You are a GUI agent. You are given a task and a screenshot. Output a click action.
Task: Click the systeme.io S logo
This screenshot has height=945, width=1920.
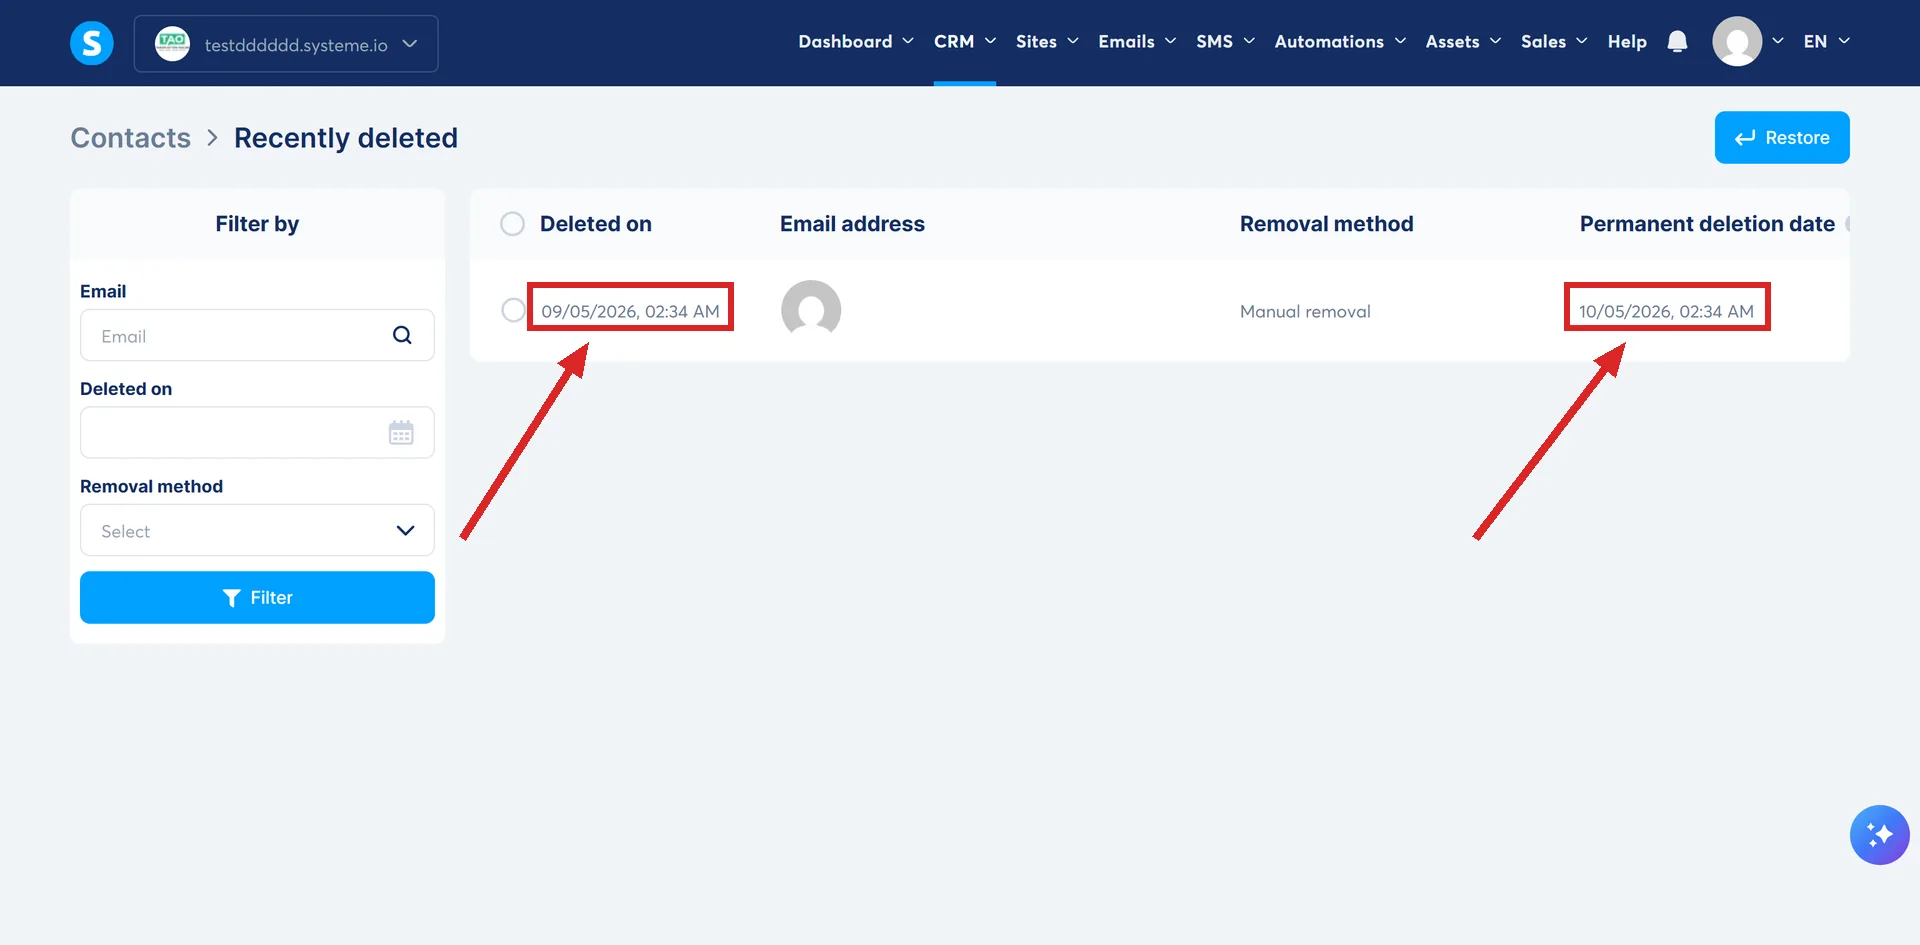click(92, 43)
